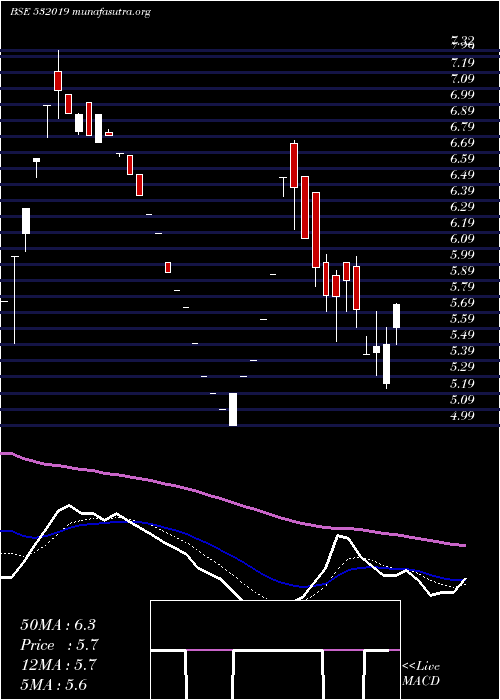Image resolution: width=500 pixels, height=700 pixels.
Task: Click the 5.99 price axis value
Action: tap(462, 255)
